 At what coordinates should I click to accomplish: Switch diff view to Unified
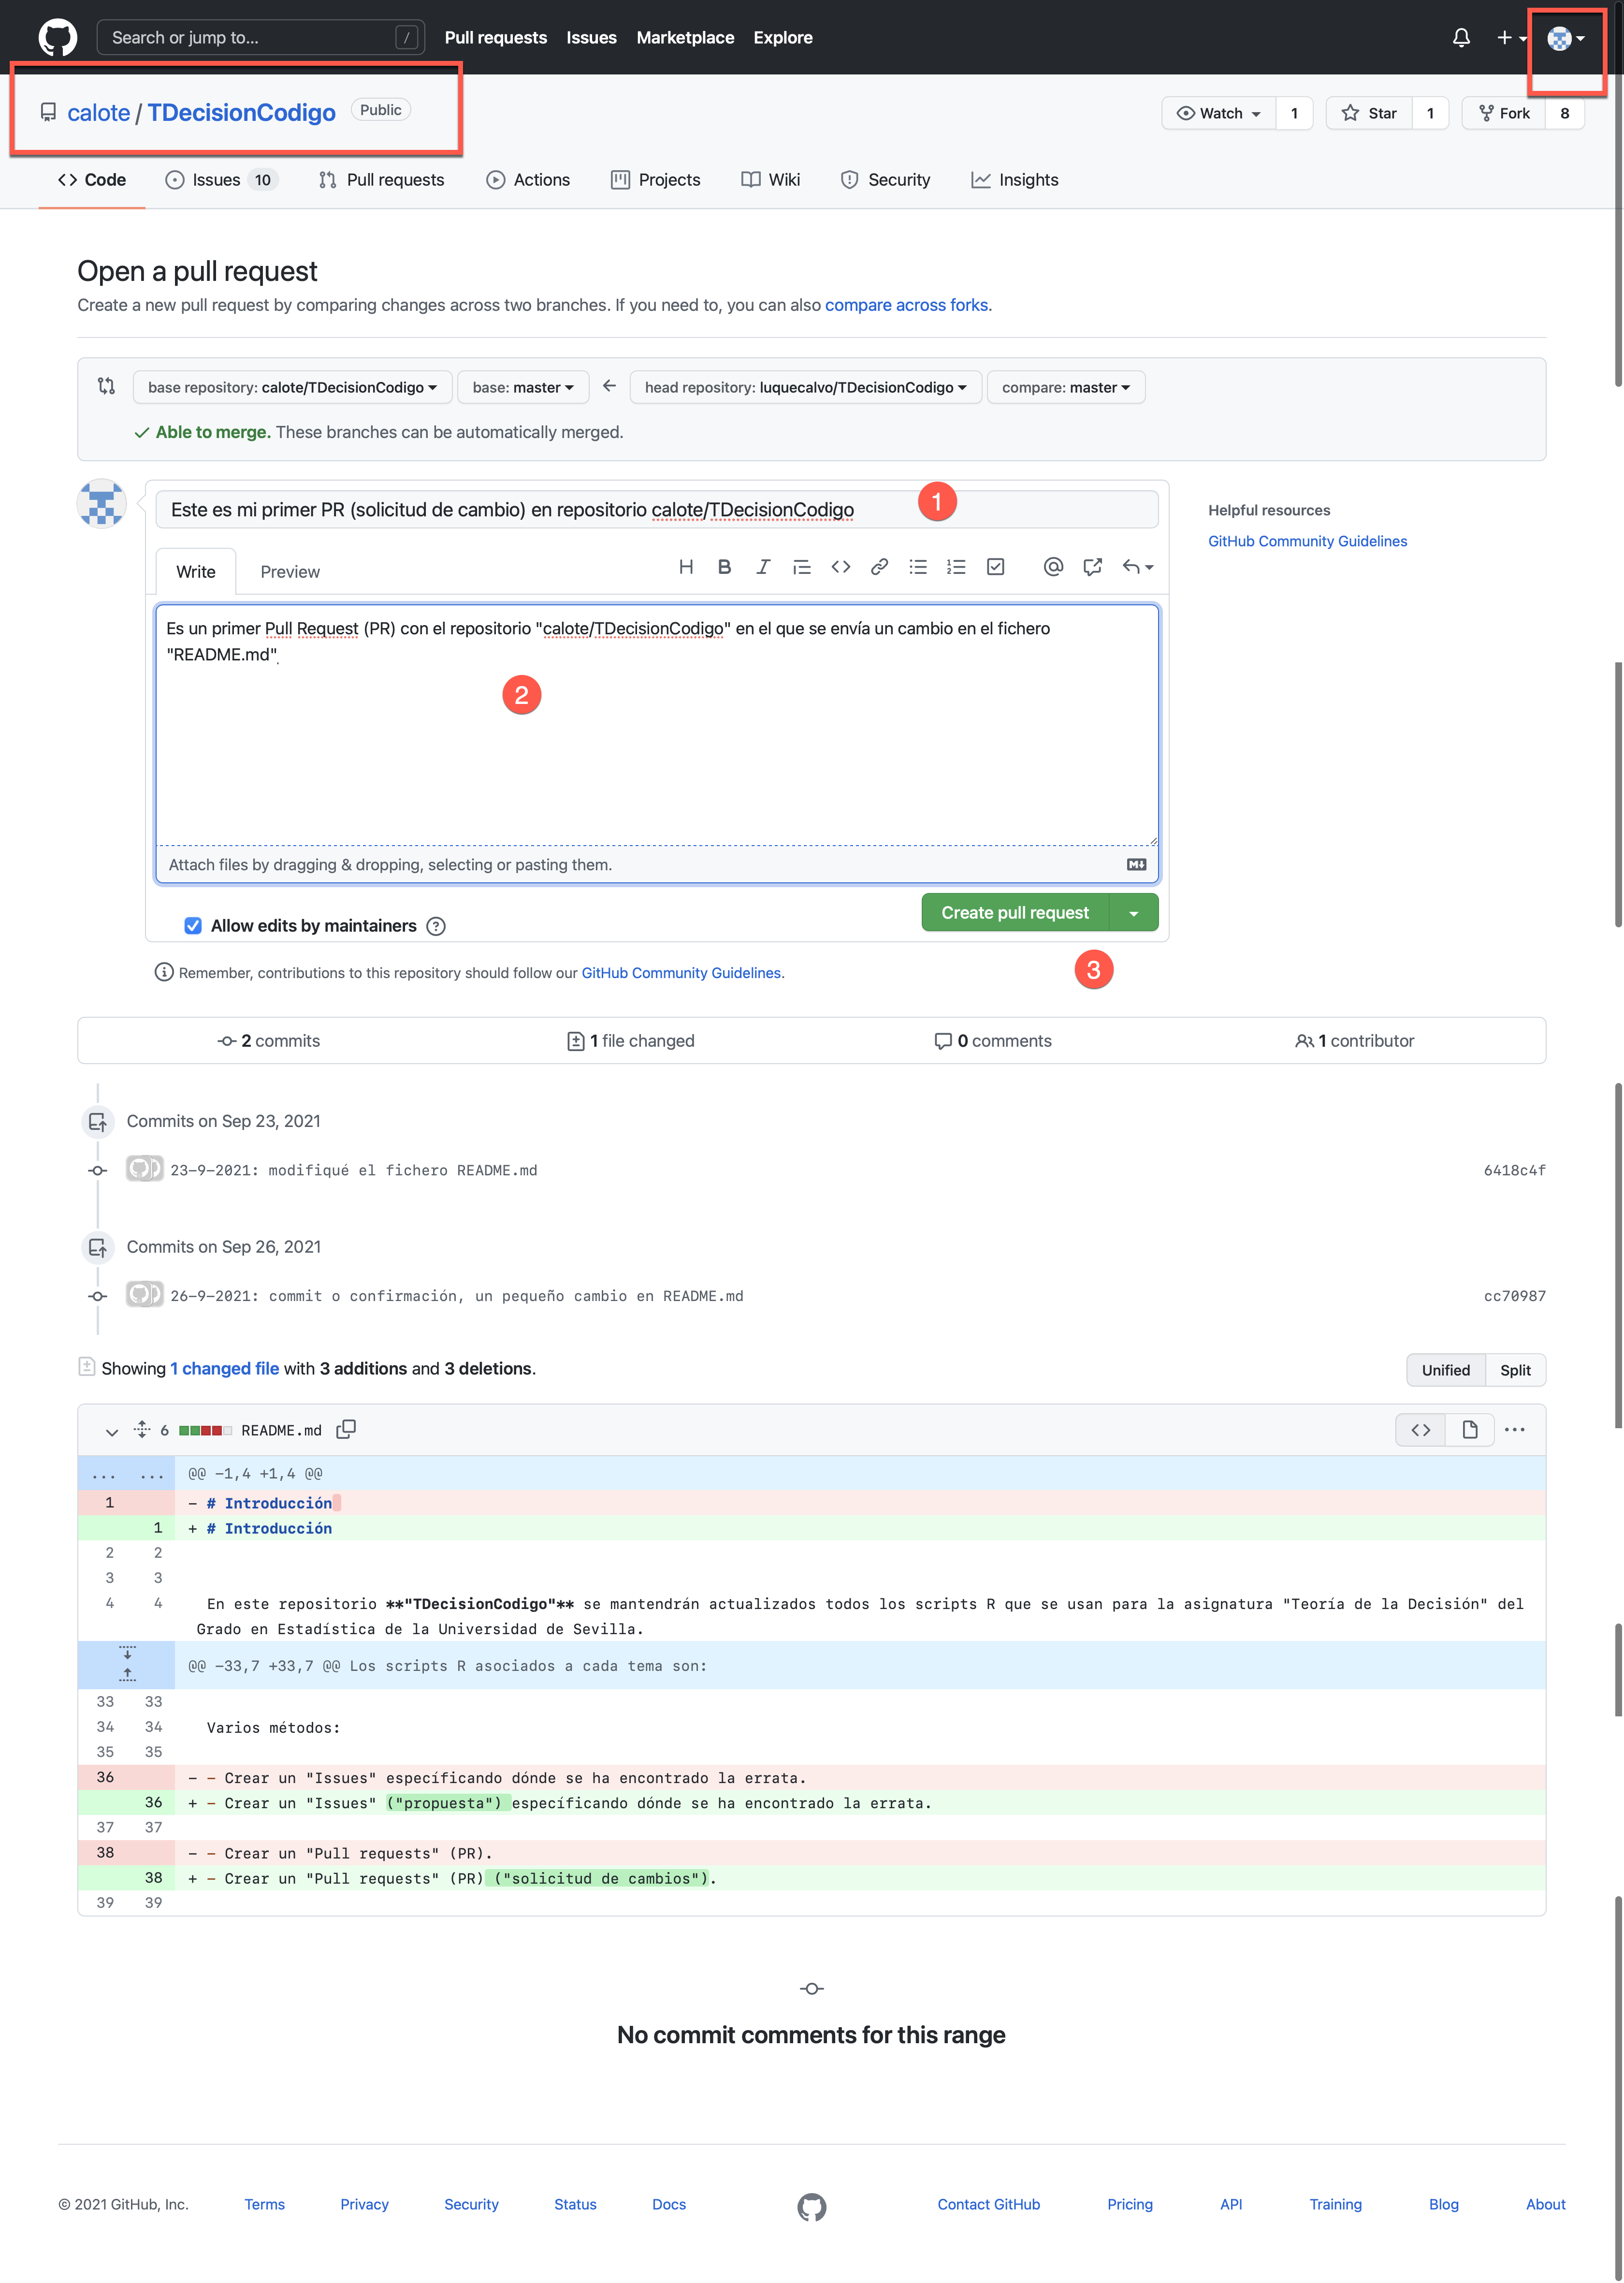tap(1445, 1370)
